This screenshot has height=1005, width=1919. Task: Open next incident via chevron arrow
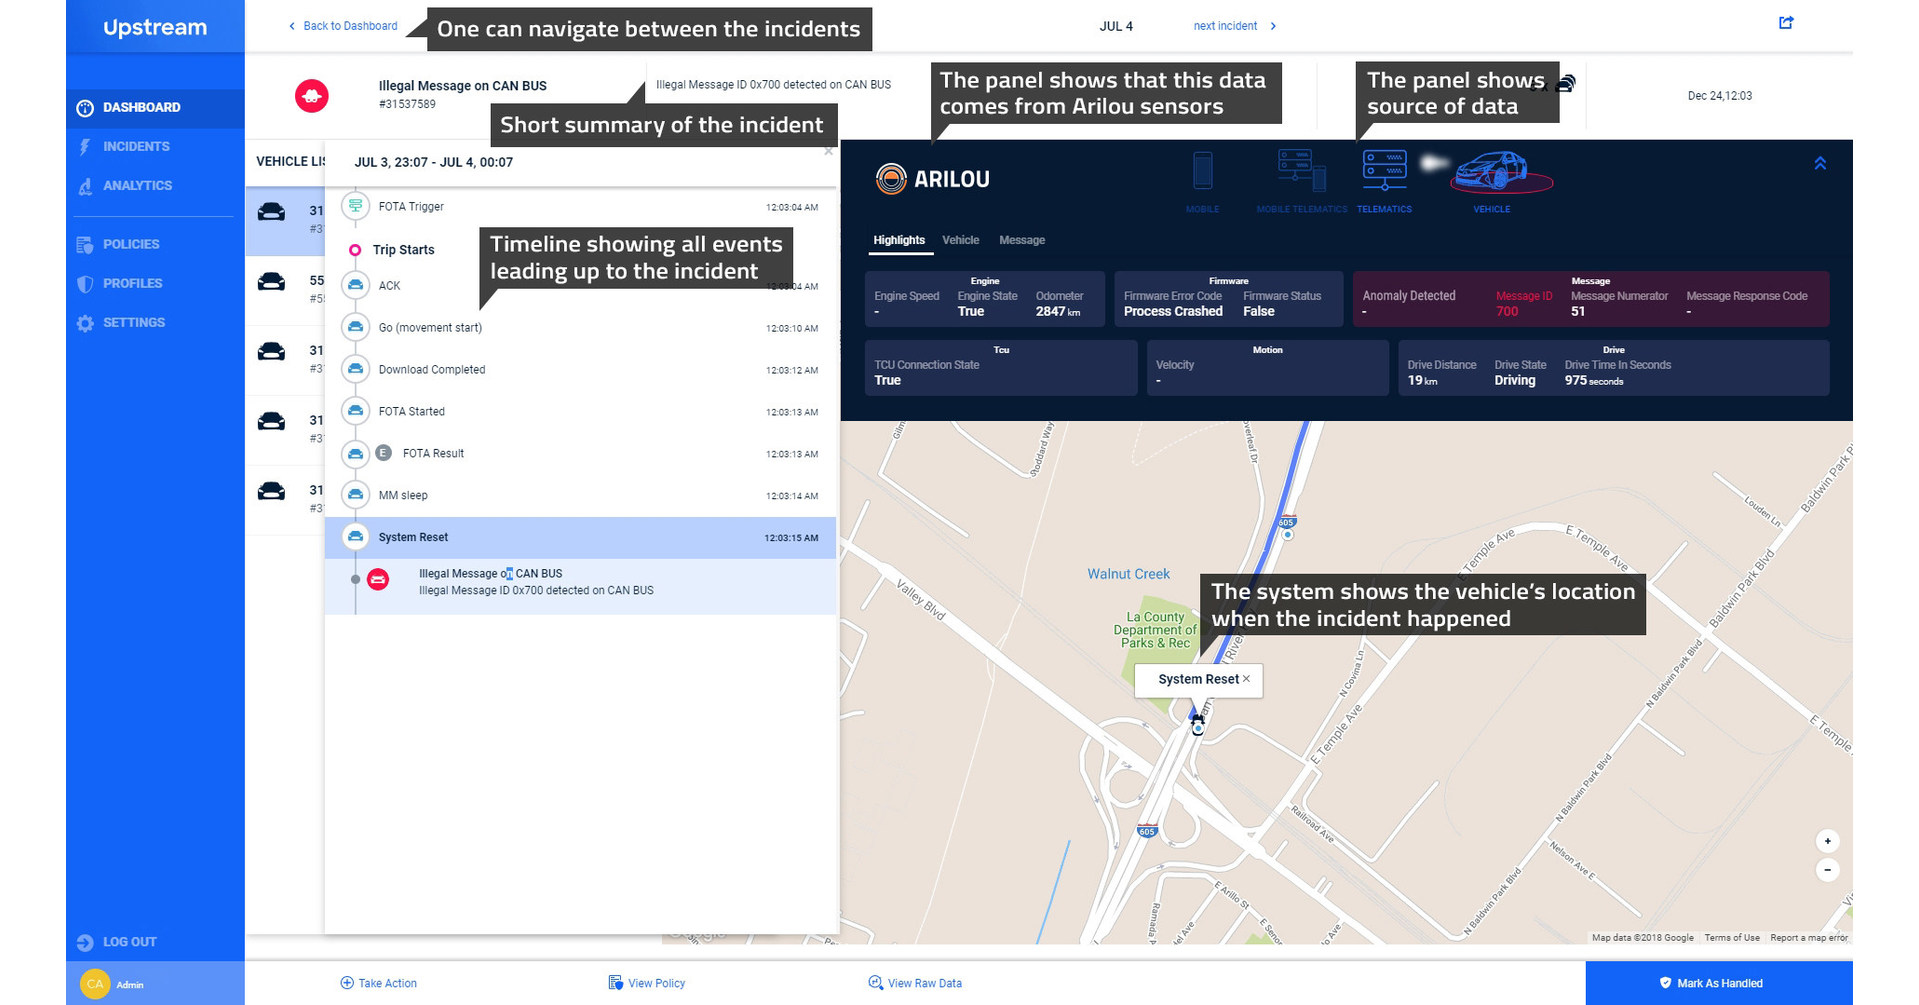pos(1273,26)
